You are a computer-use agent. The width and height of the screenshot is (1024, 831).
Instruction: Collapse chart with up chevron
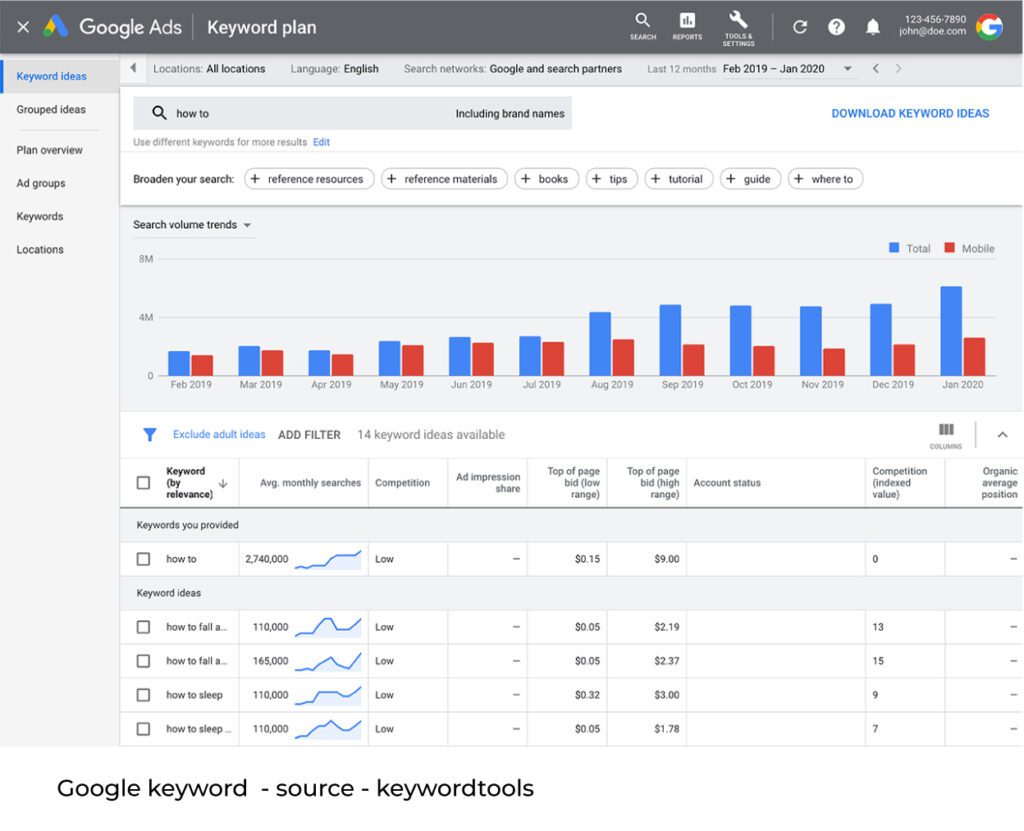1002,434
